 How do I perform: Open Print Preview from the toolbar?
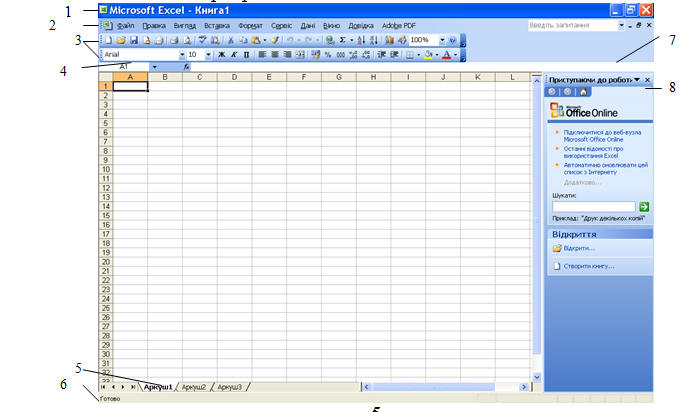187,40
